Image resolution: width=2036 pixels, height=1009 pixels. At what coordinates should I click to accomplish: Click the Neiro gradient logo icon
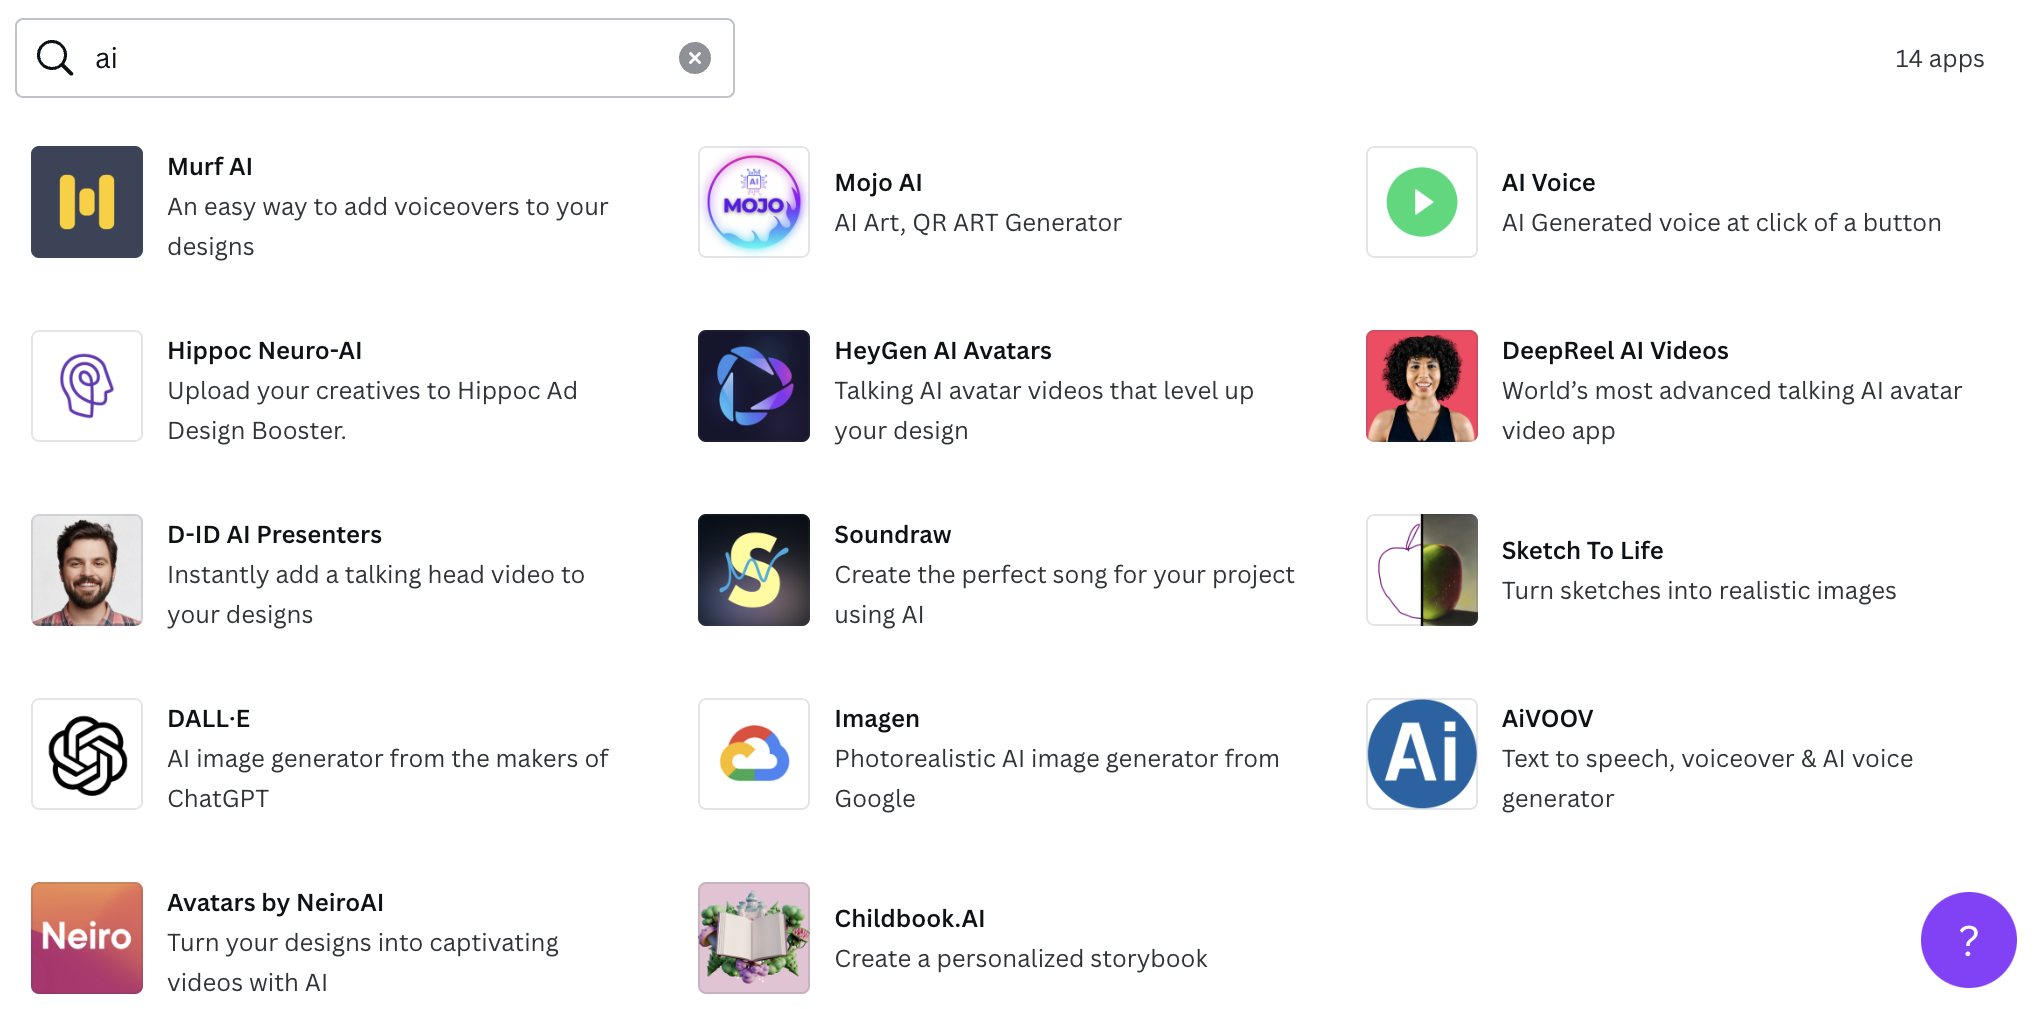(87, 938)
